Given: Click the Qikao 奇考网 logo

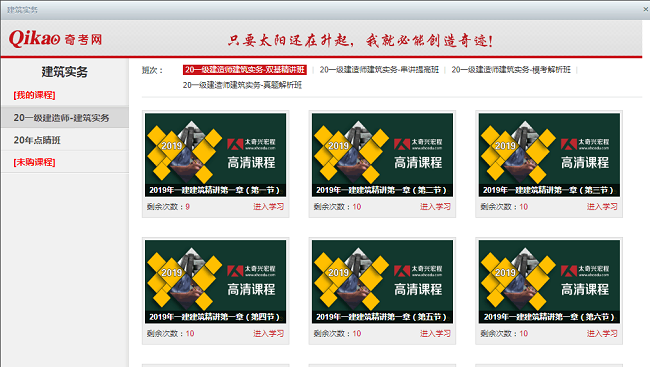Looking at the screenshot, I should (x=56, y=39).
